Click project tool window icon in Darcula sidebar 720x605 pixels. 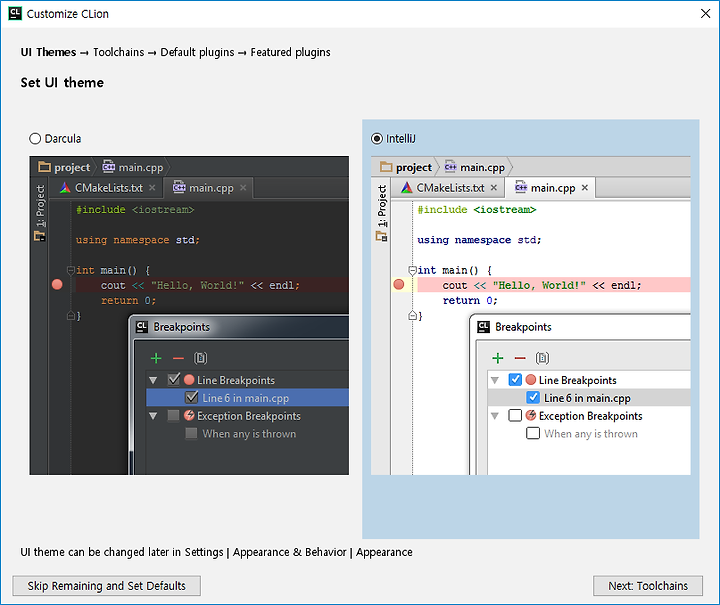pyautogui.click(x=40, y=236)
